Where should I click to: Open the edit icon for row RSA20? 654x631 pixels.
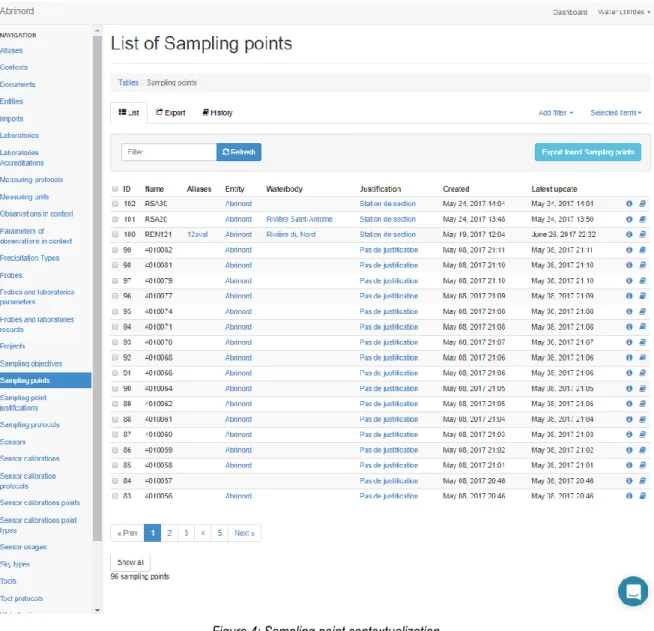(x=642, y=219)
